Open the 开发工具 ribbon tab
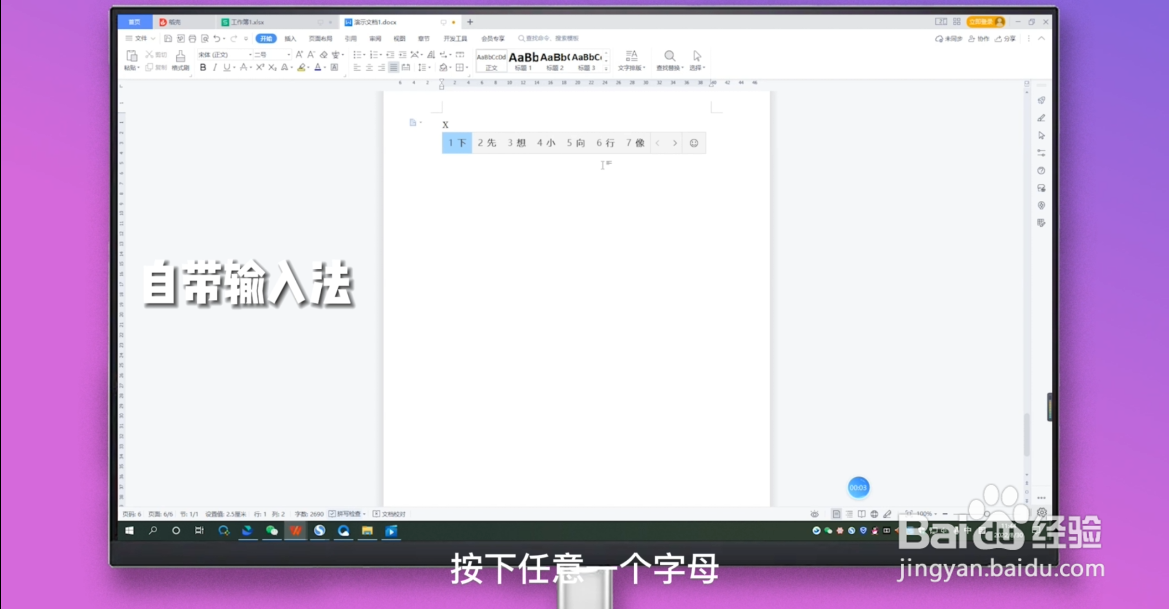The width and height of the screenshot is (1169, 609). [456, 39]
